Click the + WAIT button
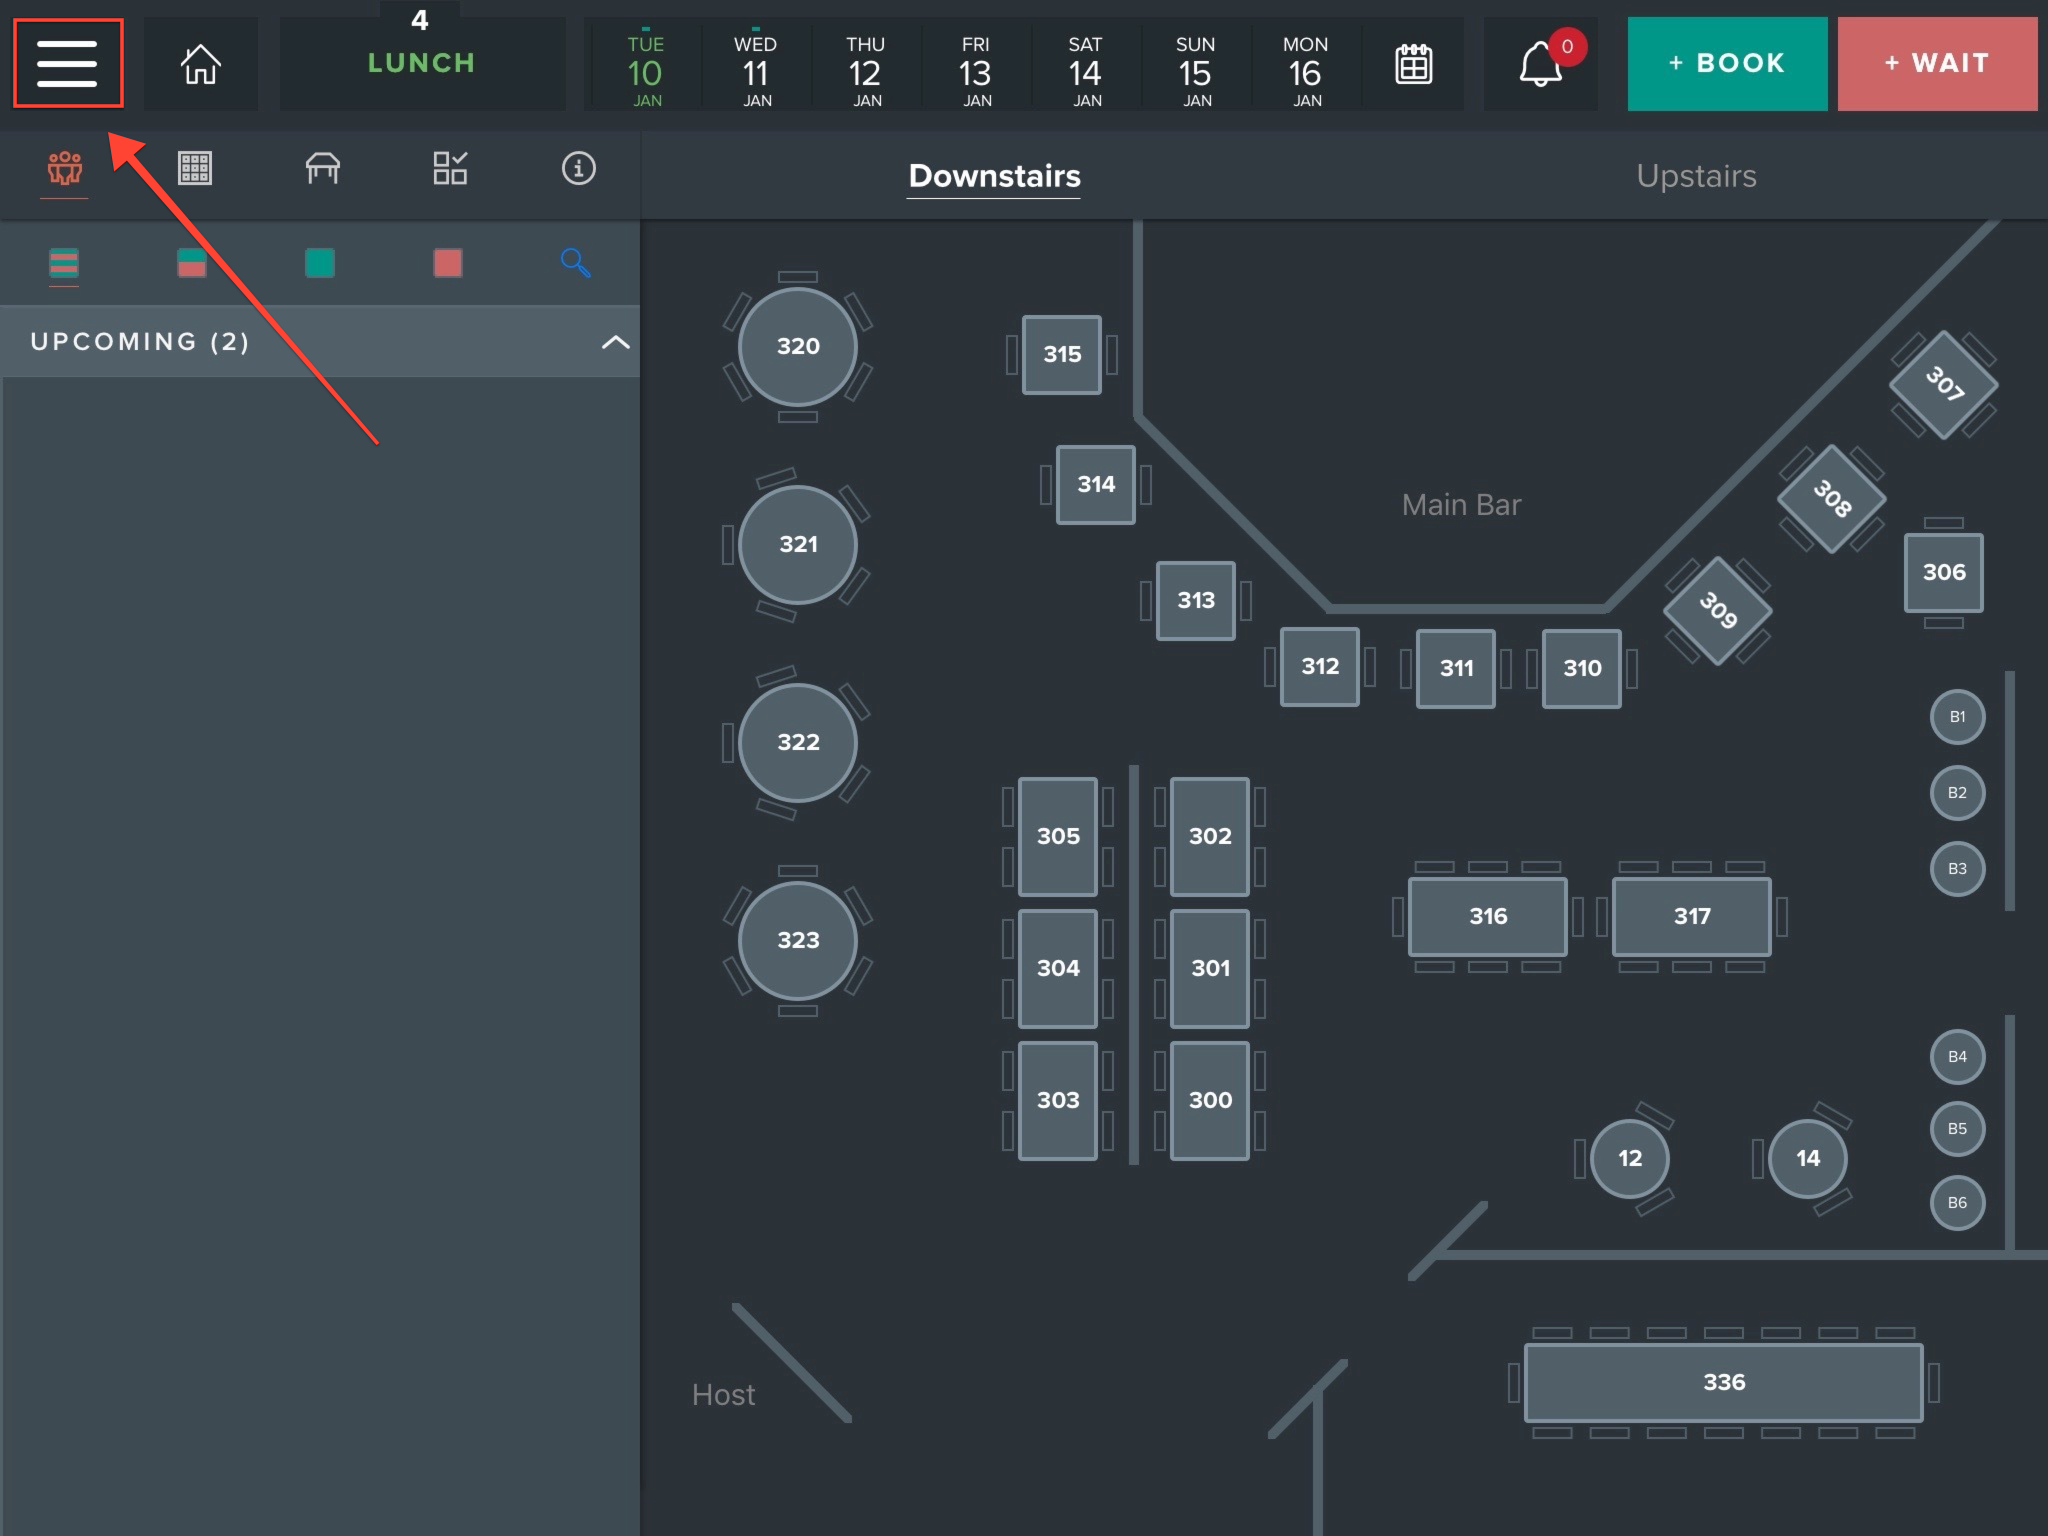 [x=1937, y=63]
